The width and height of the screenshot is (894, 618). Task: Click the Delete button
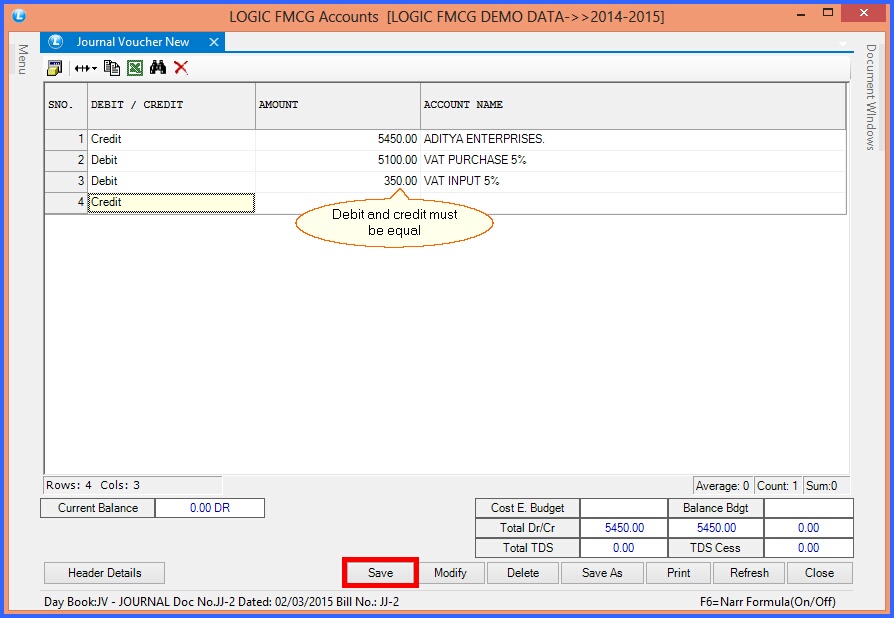tap(523, 573)
